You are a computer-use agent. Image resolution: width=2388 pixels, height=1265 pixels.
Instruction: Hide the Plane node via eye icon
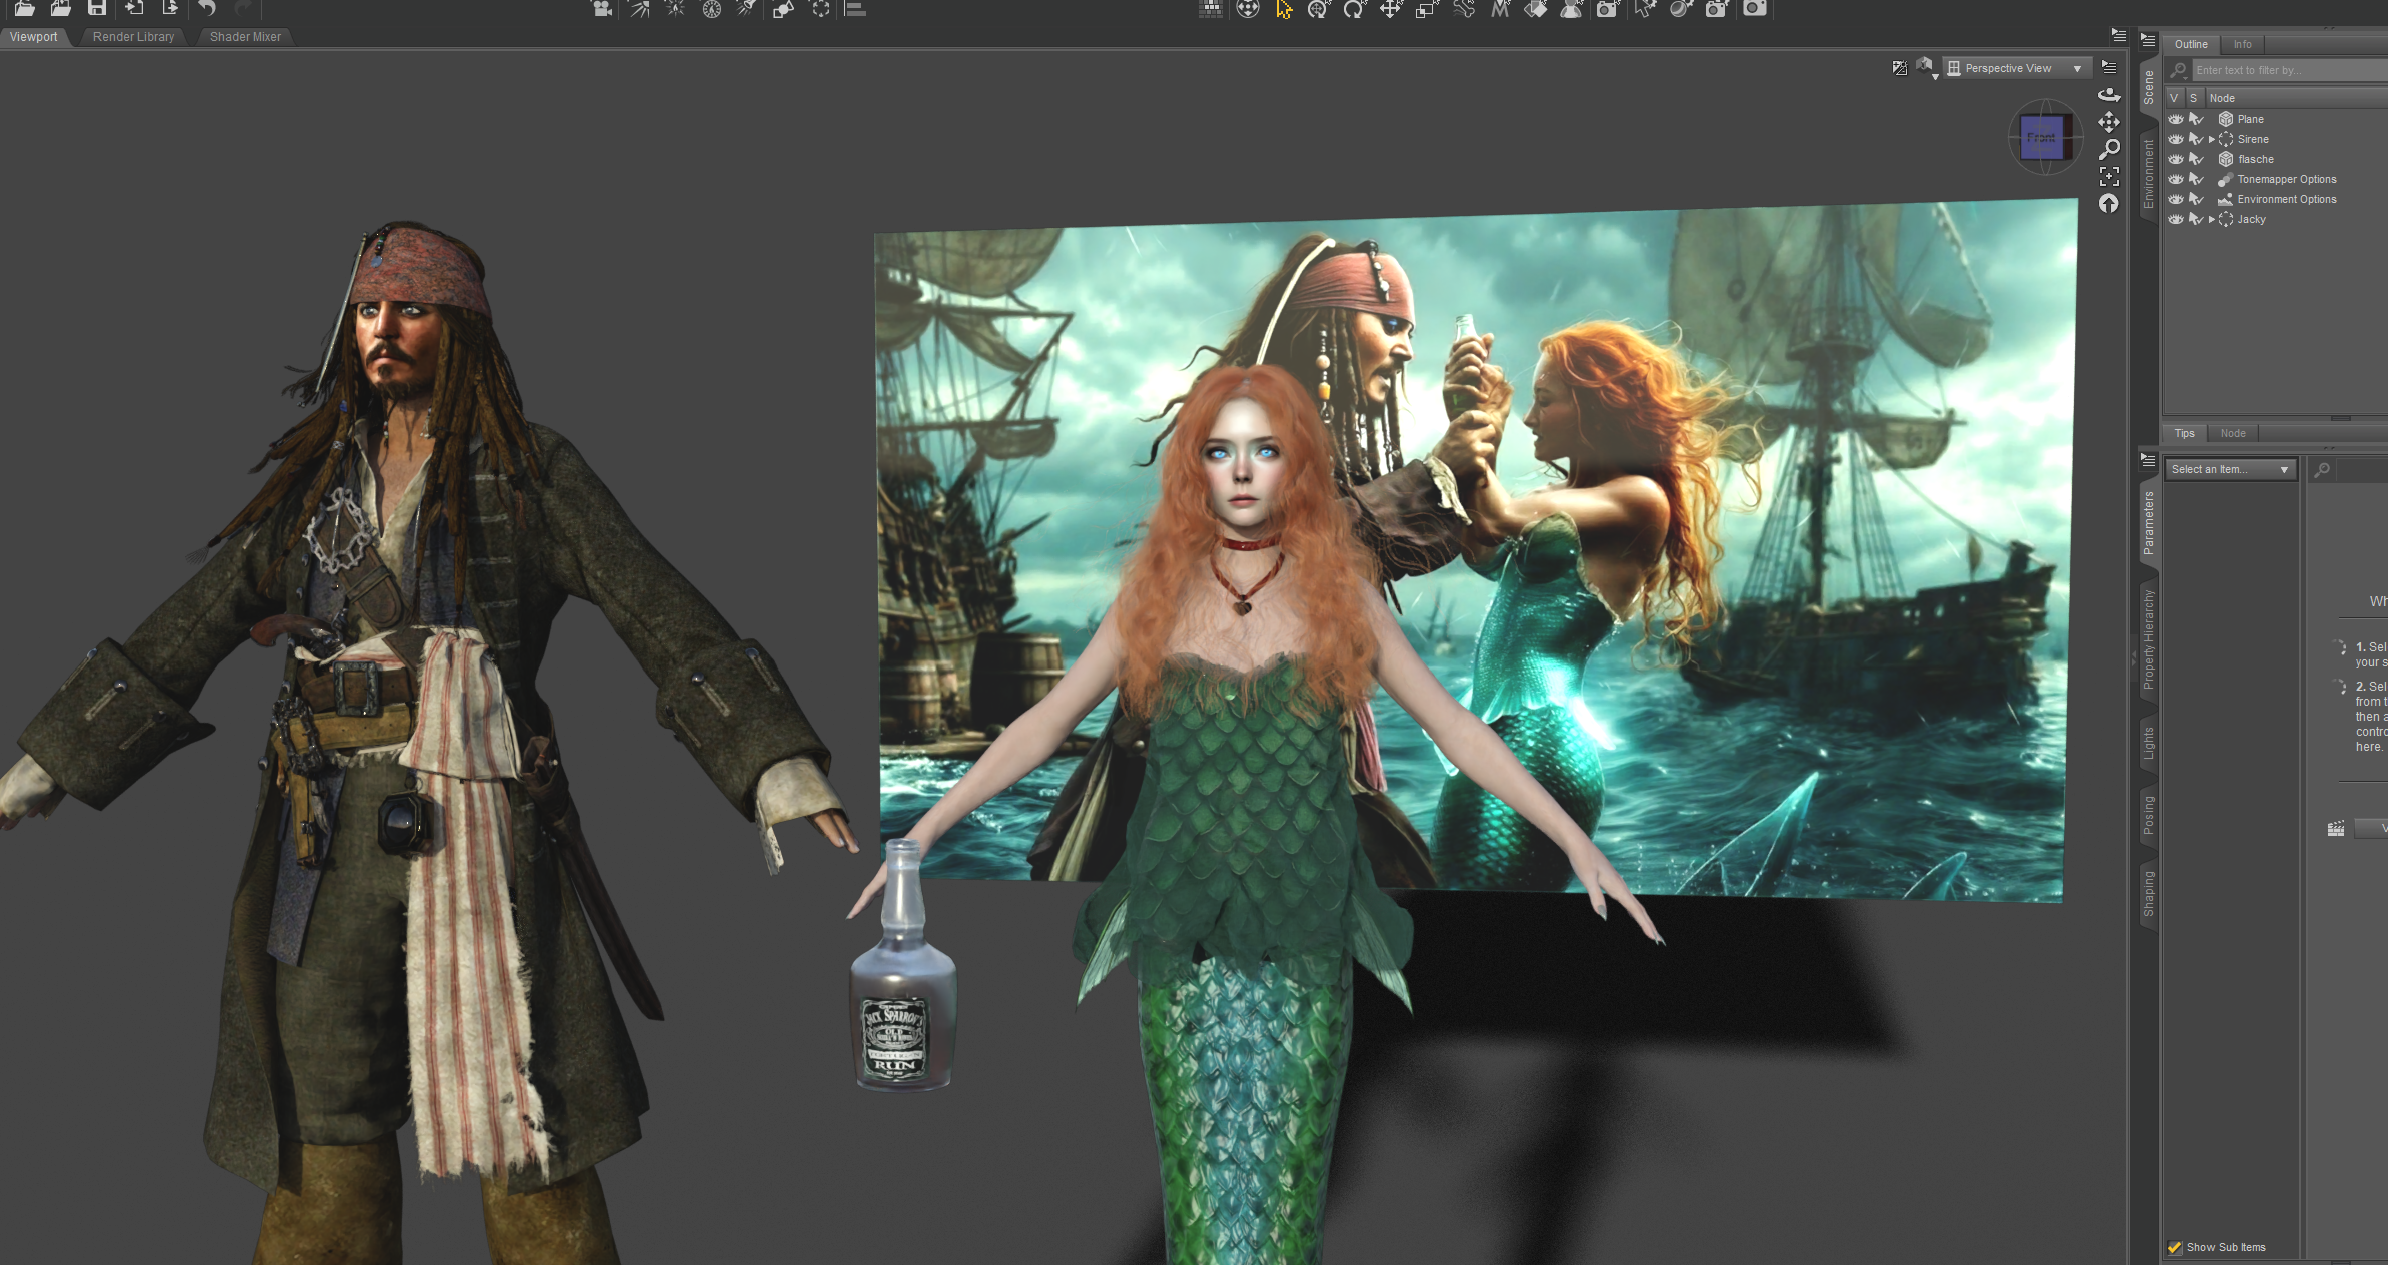2176,119
